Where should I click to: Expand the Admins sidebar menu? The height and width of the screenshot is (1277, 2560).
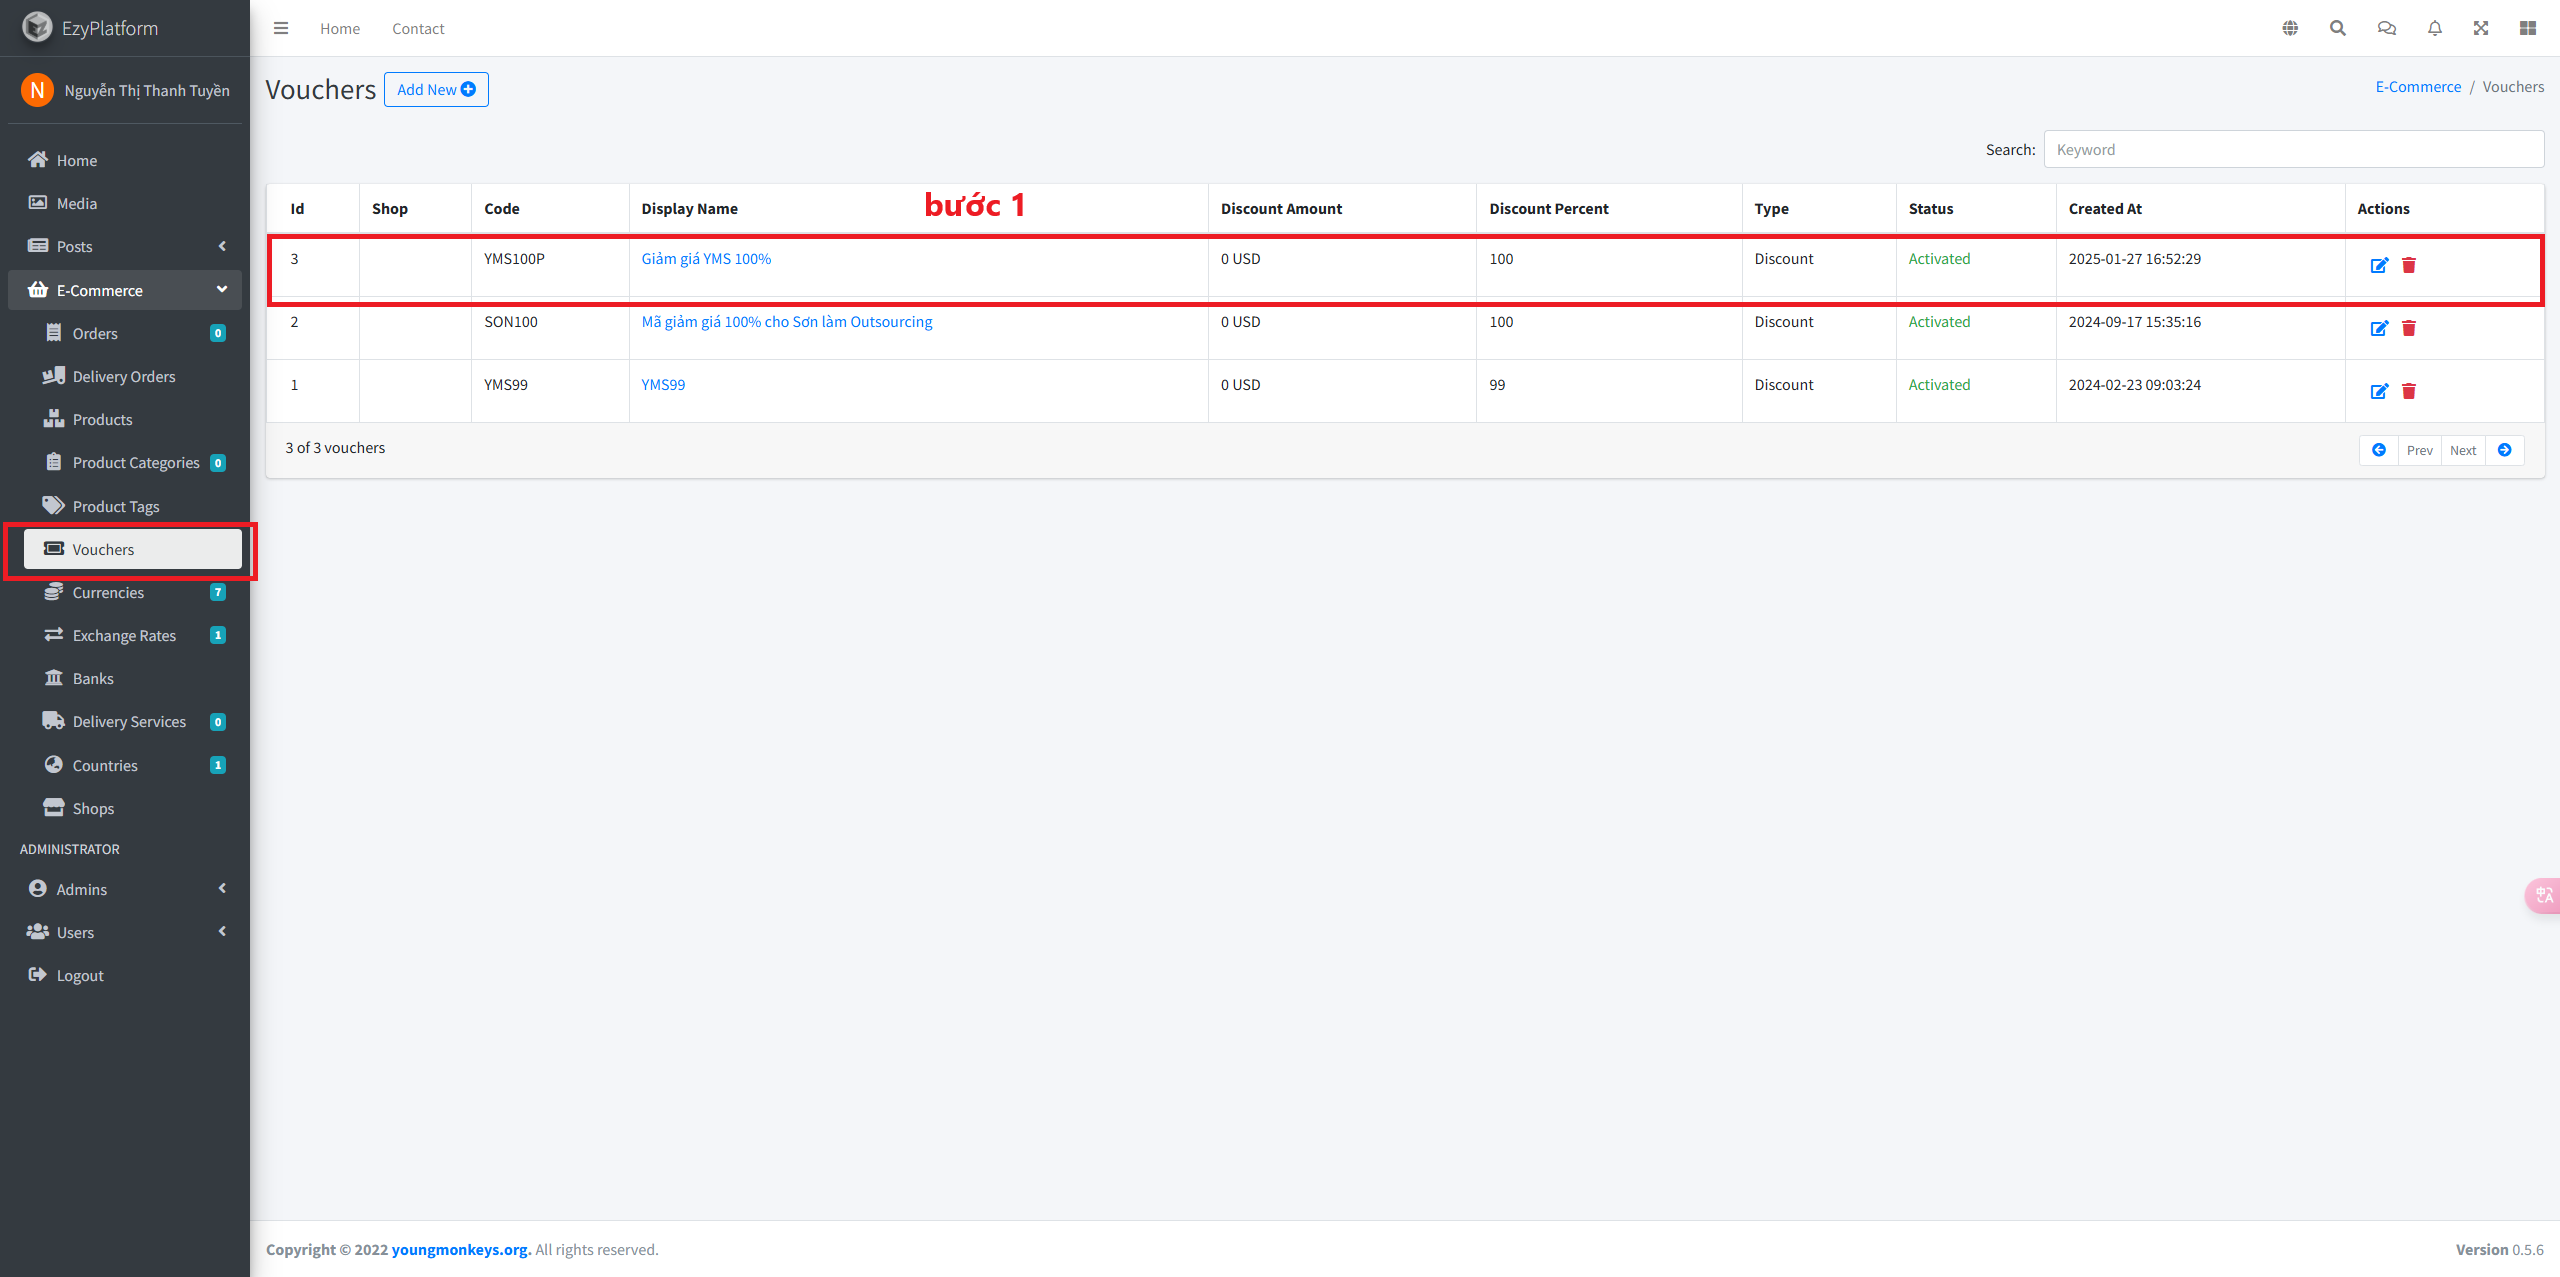pyautogui.click(x=125, y=889)
